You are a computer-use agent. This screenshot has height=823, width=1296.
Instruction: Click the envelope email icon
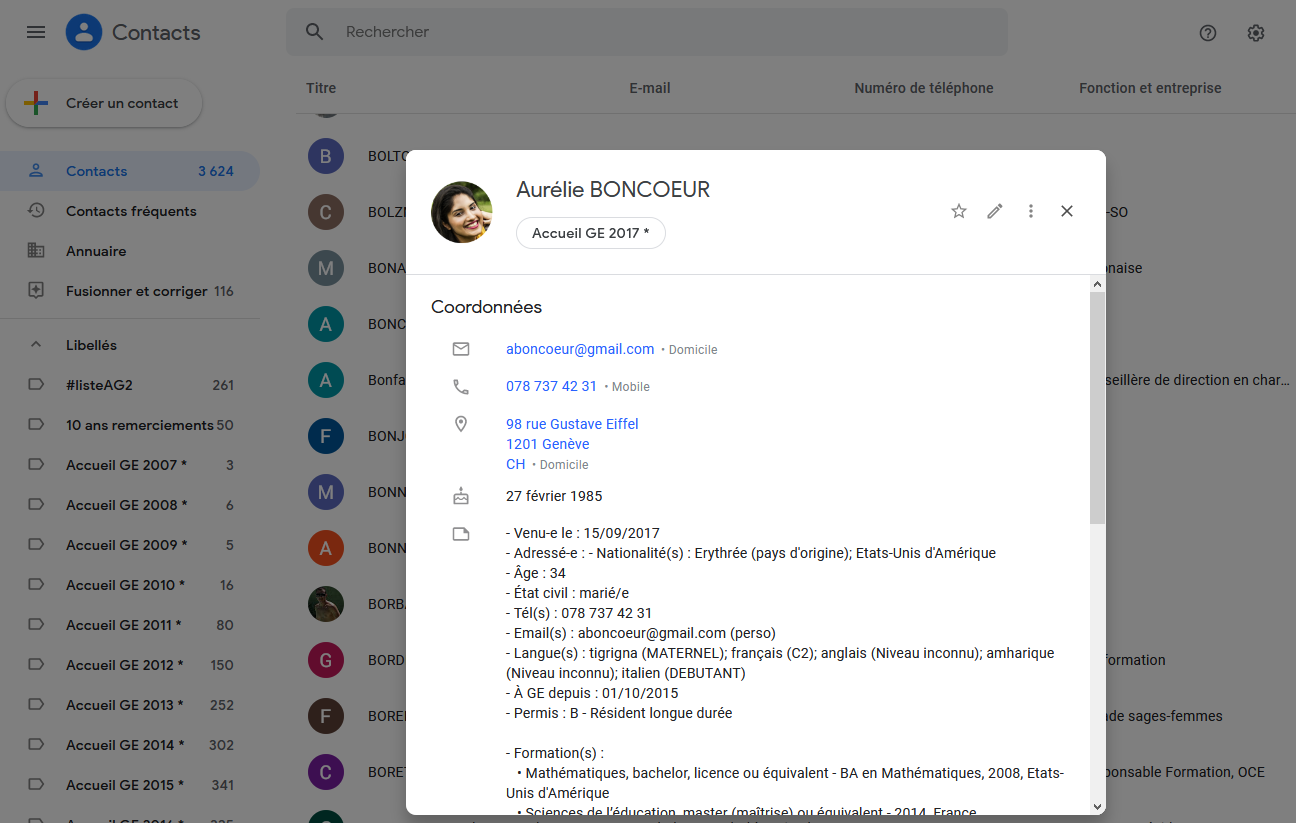[x=461, y=349]
